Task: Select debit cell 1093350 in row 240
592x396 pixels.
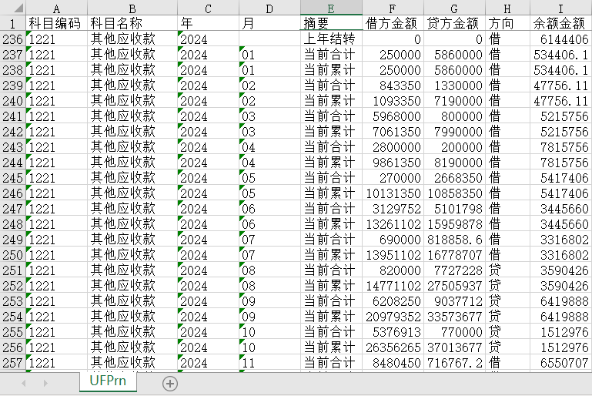Action: (393, 101)
